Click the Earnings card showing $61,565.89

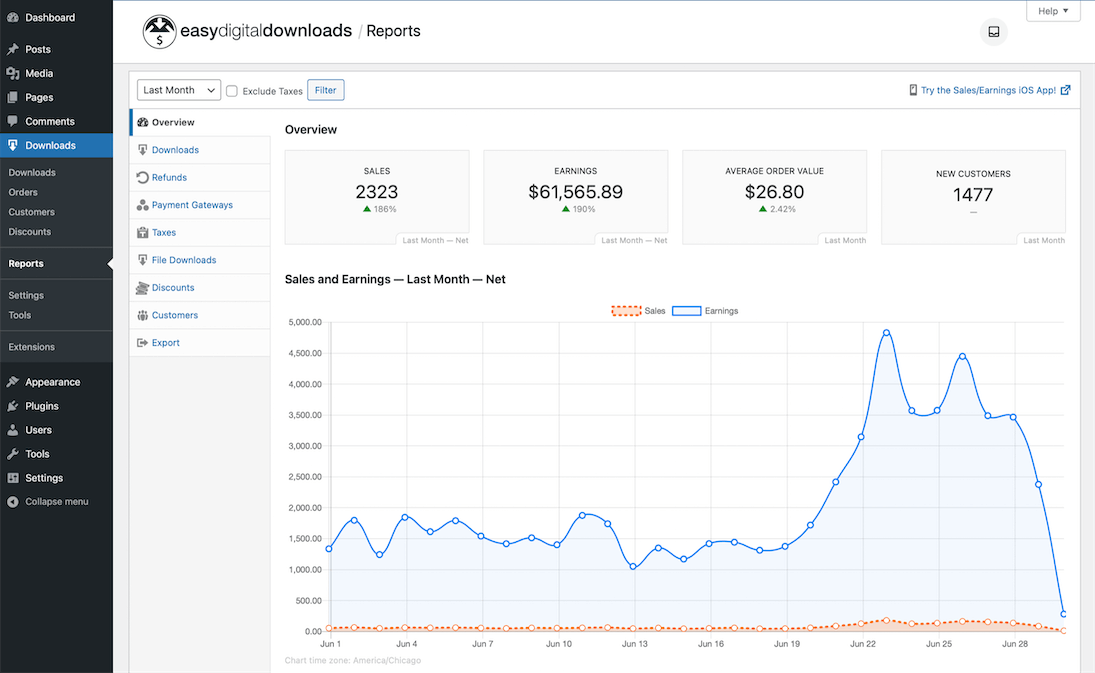point(575,197)
